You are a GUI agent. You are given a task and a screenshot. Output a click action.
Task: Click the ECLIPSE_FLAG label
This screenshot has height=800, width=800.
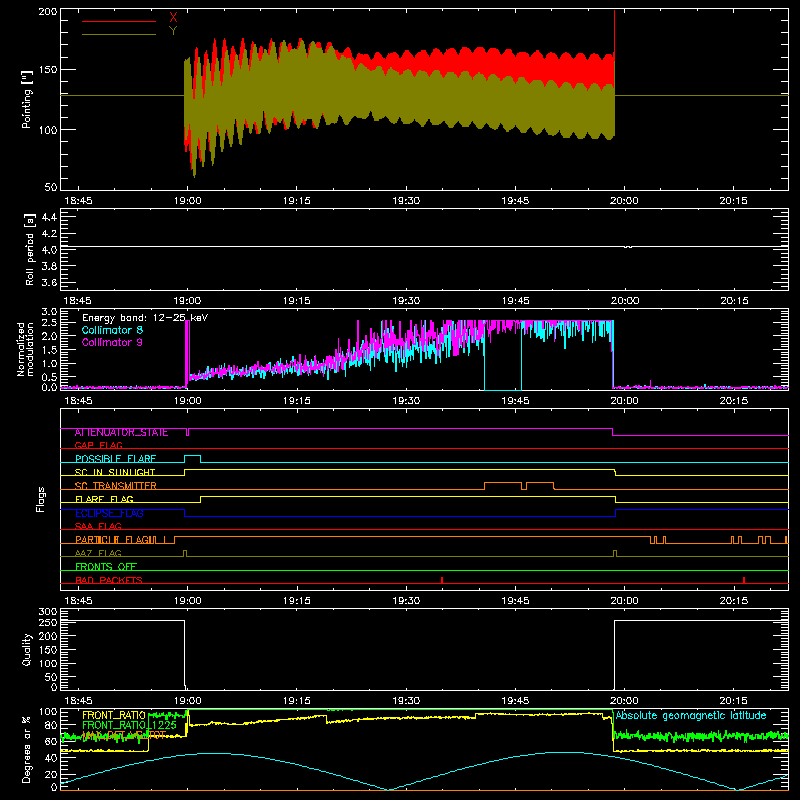109,513
